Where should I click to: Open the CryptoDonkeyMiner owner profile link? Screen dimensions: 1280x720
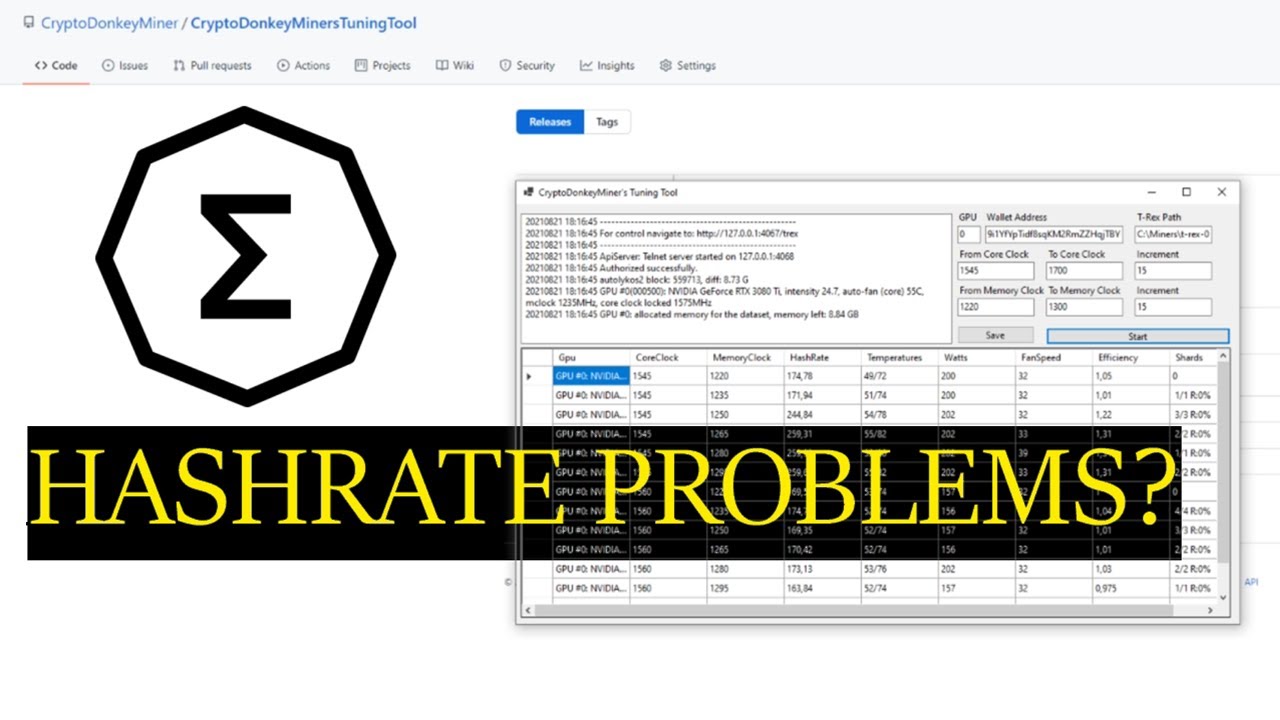pyautogui.click(x=109, y=23)
